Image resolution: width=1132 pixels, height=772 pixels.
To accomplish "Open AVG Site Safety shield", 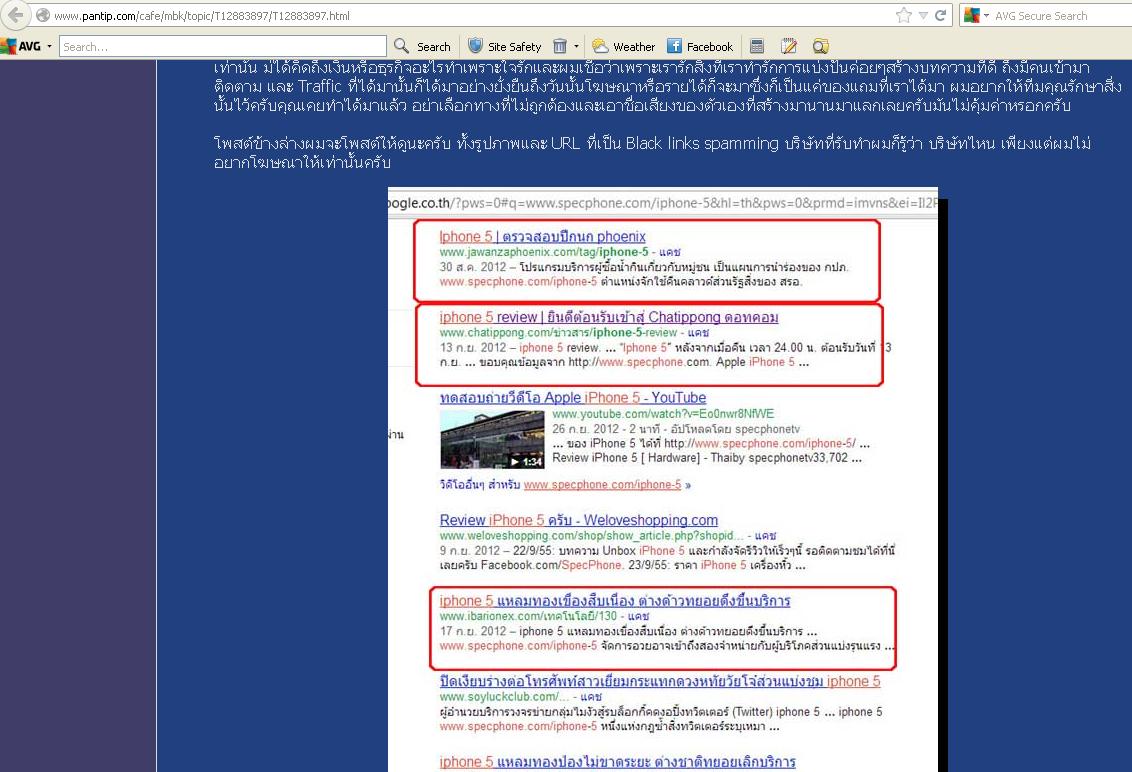I will tap(505, 46).
